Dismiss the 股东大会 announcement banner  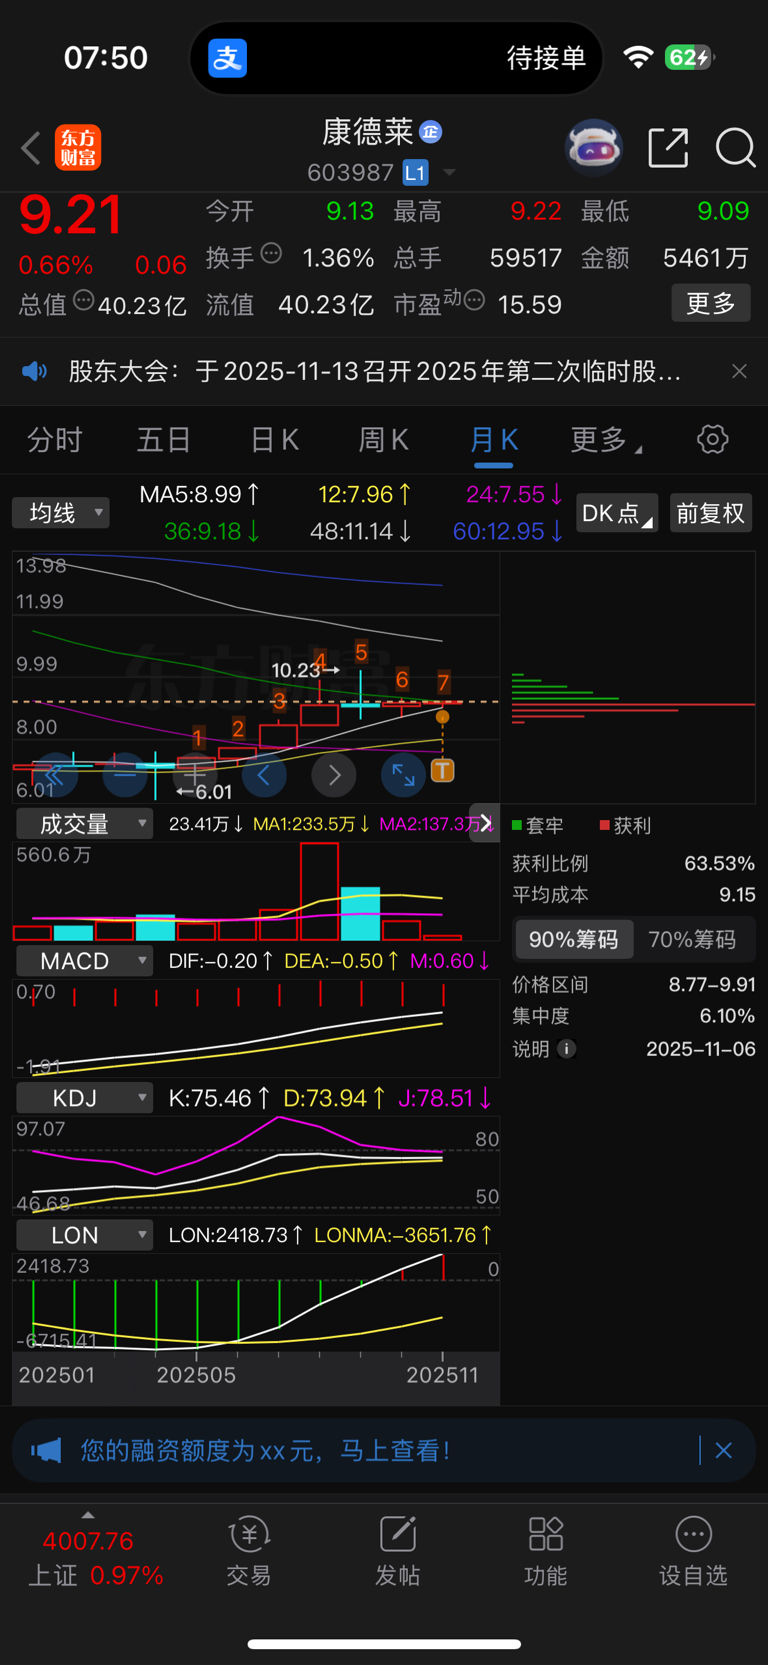point(739,371)
